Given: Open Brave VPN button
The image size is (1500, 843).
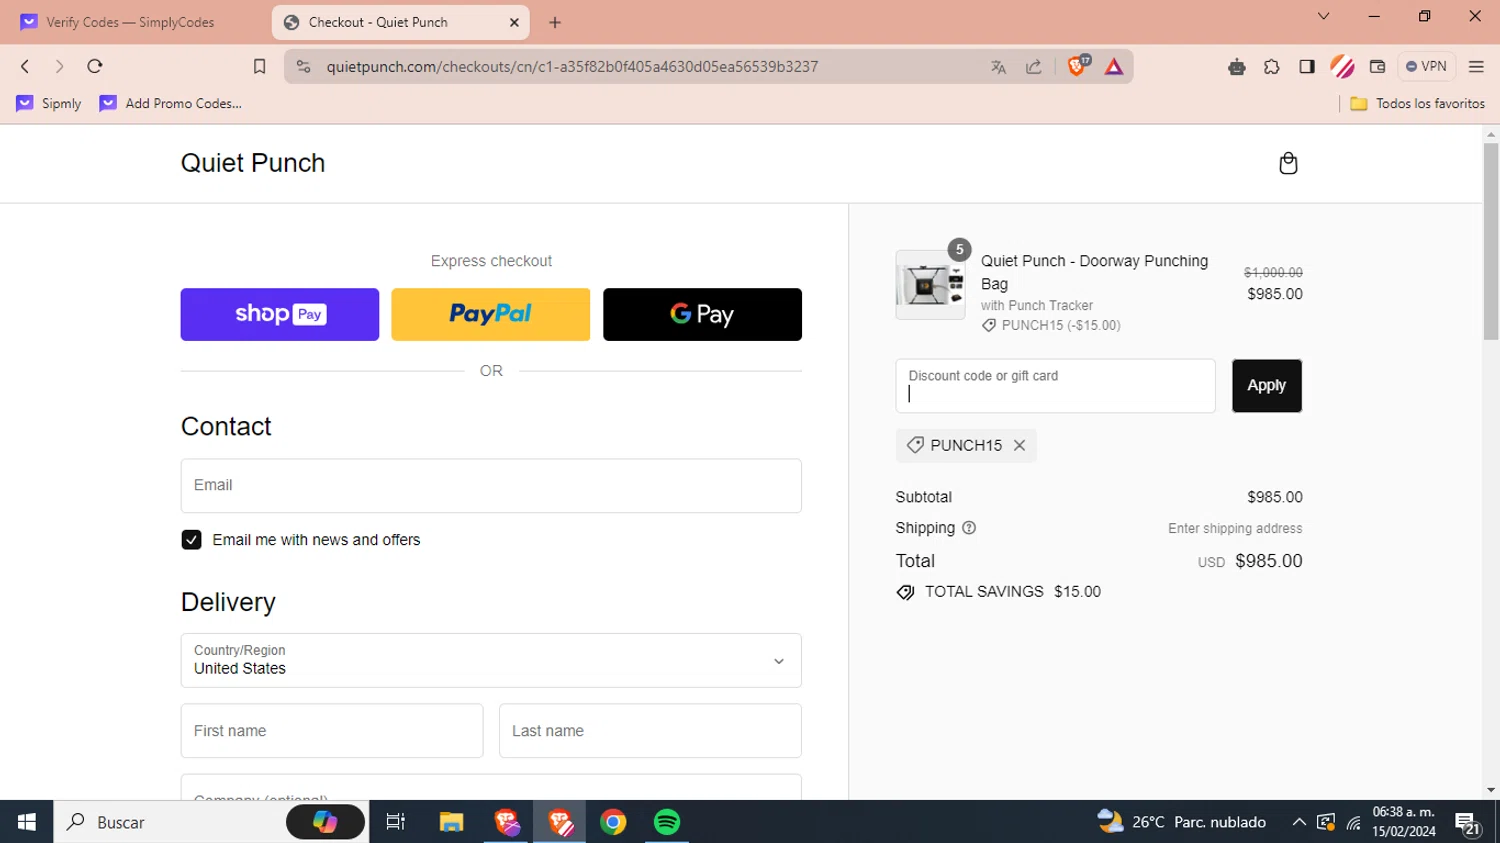Looking at the screenshot, I should pos(1426,66).
